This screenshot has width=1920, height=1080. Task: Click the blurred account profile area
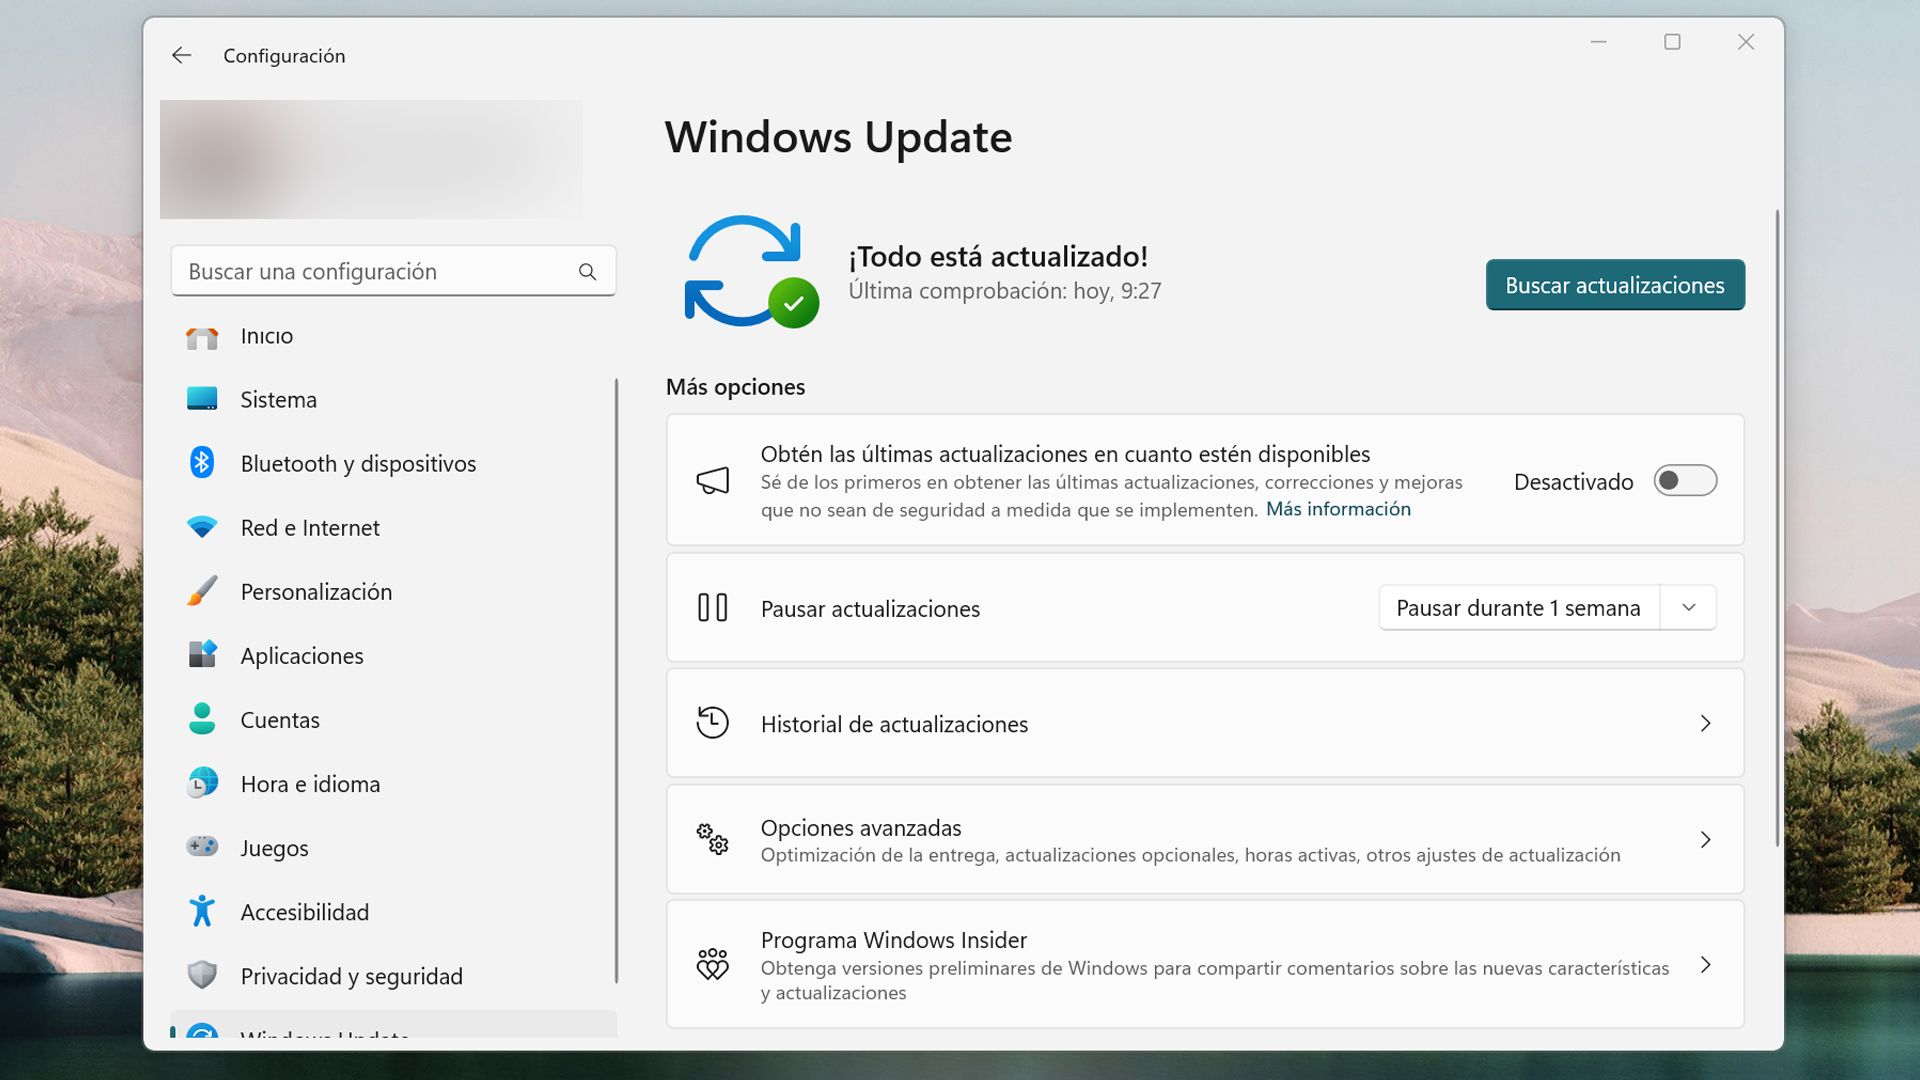coord(371,159)
